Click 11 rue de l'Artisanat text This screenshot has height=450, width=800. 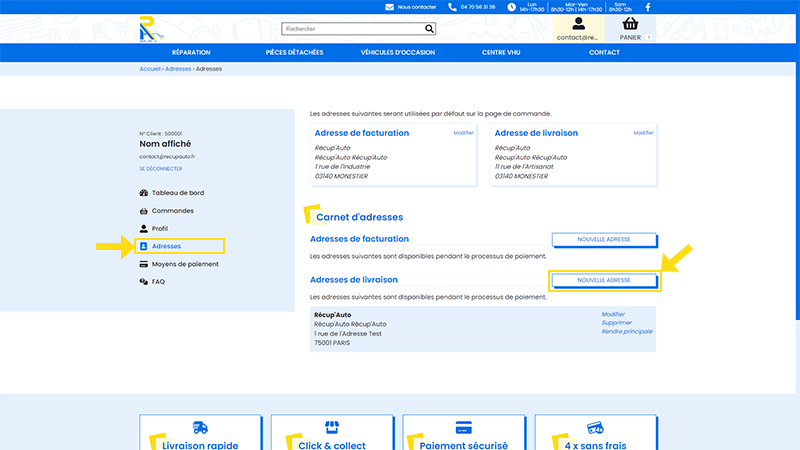524,167
